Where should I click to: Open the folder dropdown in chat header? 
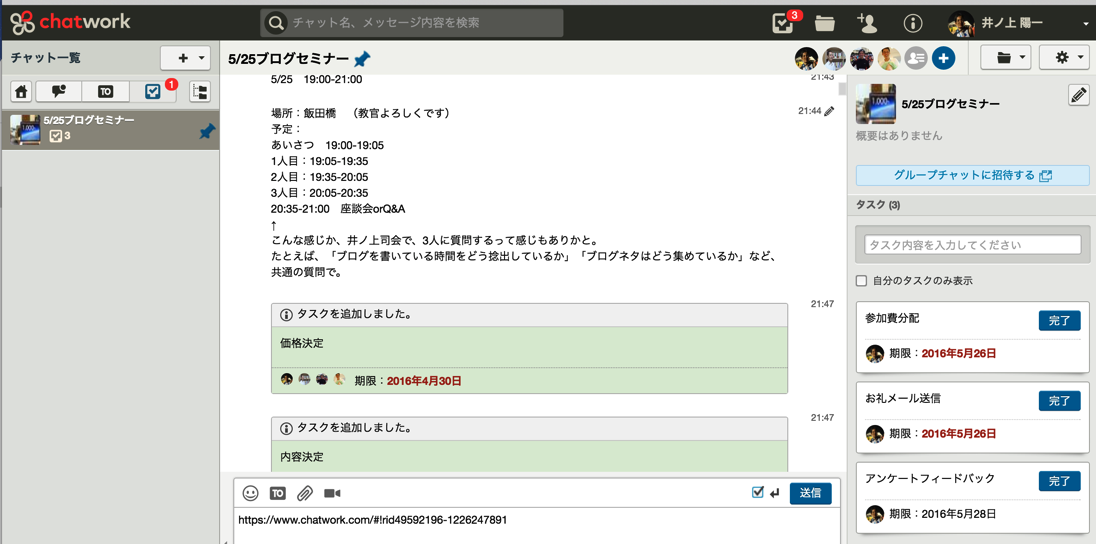click(1009, 59)
